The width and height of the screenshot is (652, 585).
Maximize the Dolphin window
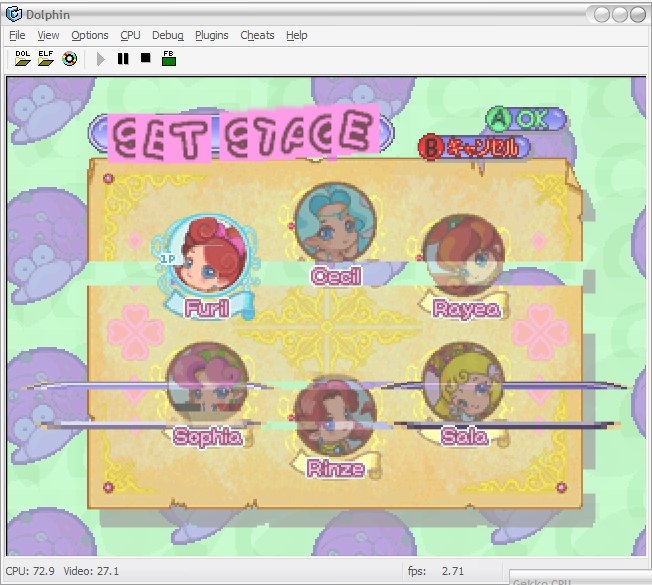[620, 15]
